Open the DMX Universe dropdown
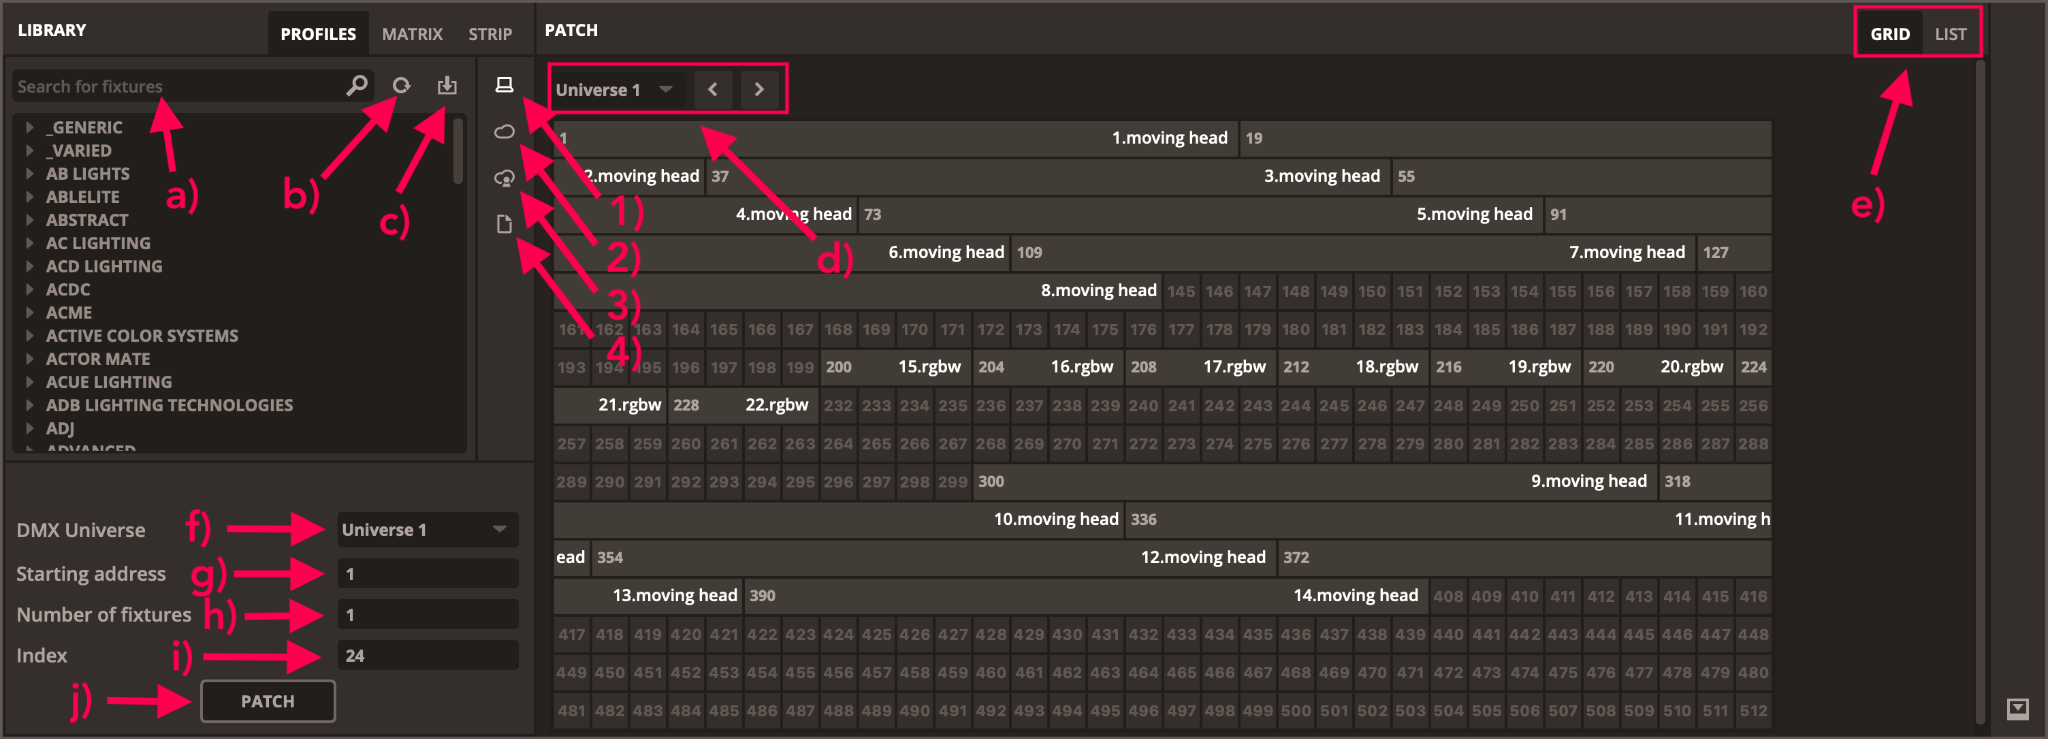This screenshot has width=2048, height=739. tap(427, 530)
